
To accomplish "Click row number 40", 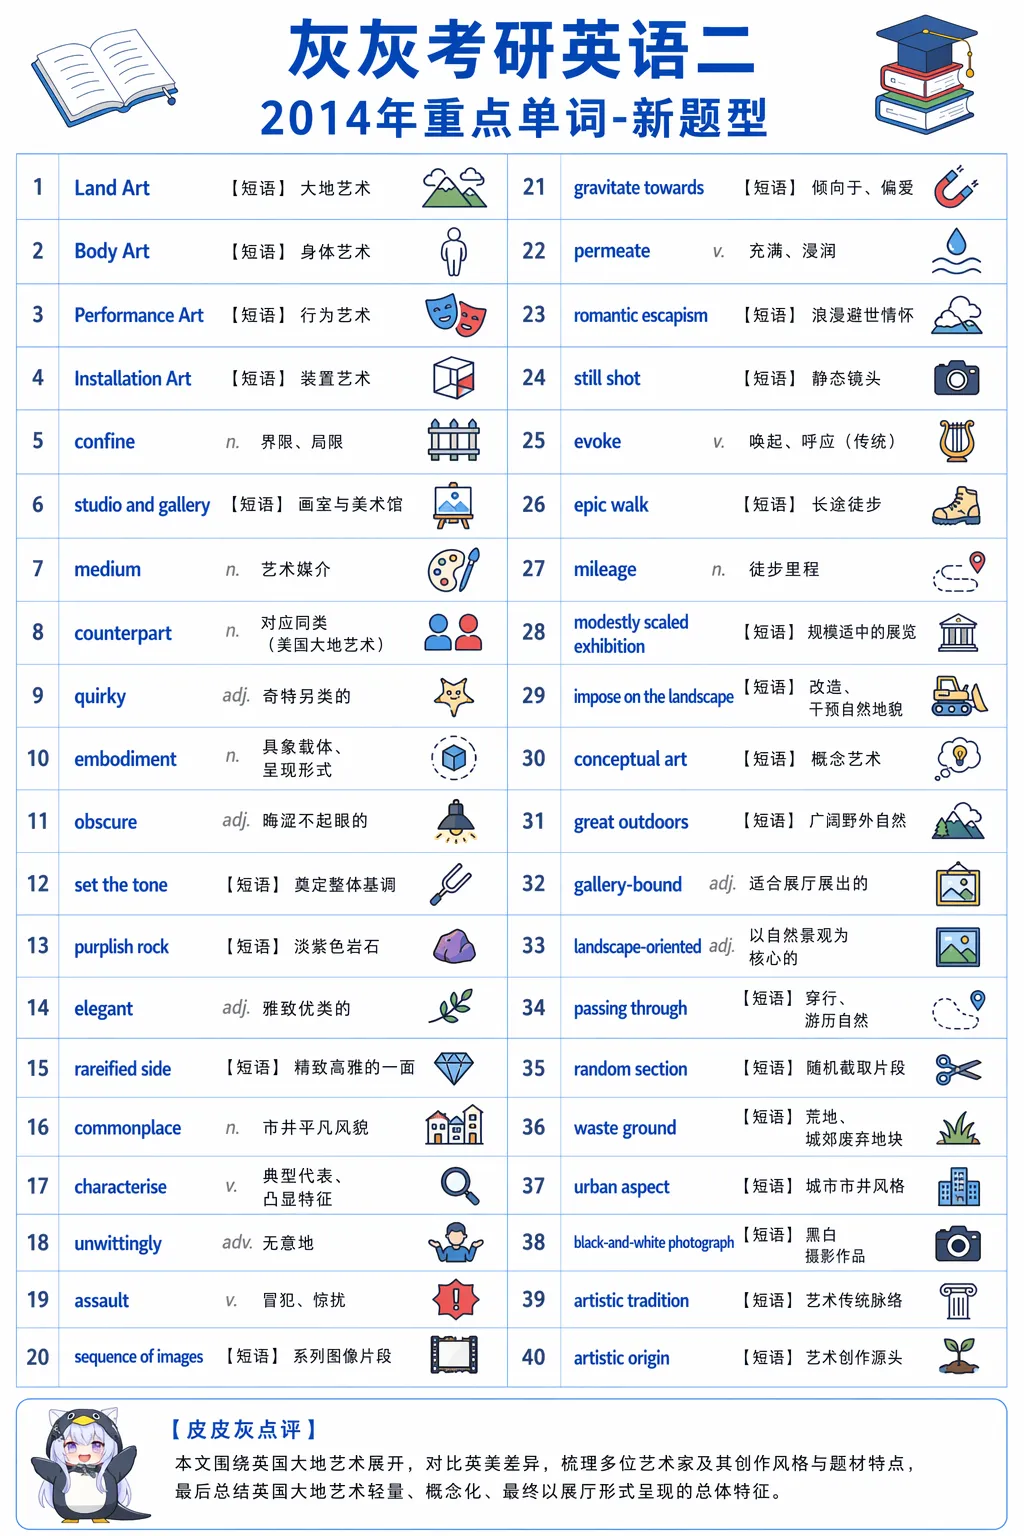I will (533, 1357).
